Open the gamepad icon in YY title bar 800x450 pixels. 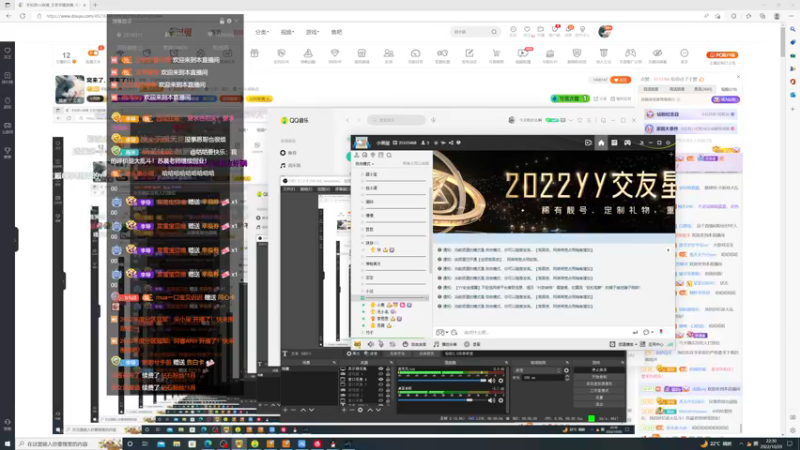(x=627, y=143)
